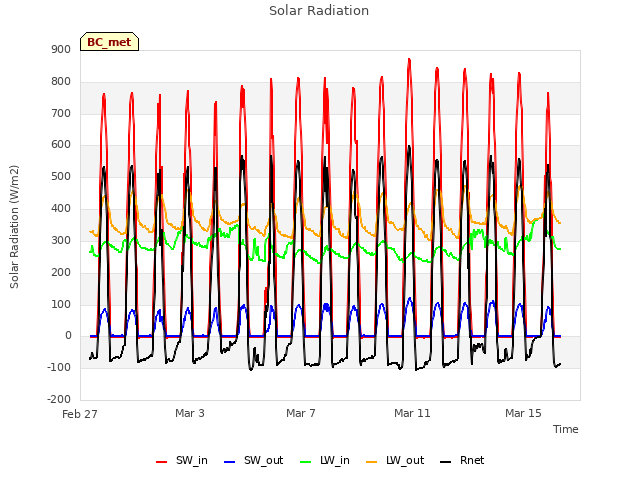Click the 100 y-axis tick label
640x480 pixels.
(x=61, y=304)
